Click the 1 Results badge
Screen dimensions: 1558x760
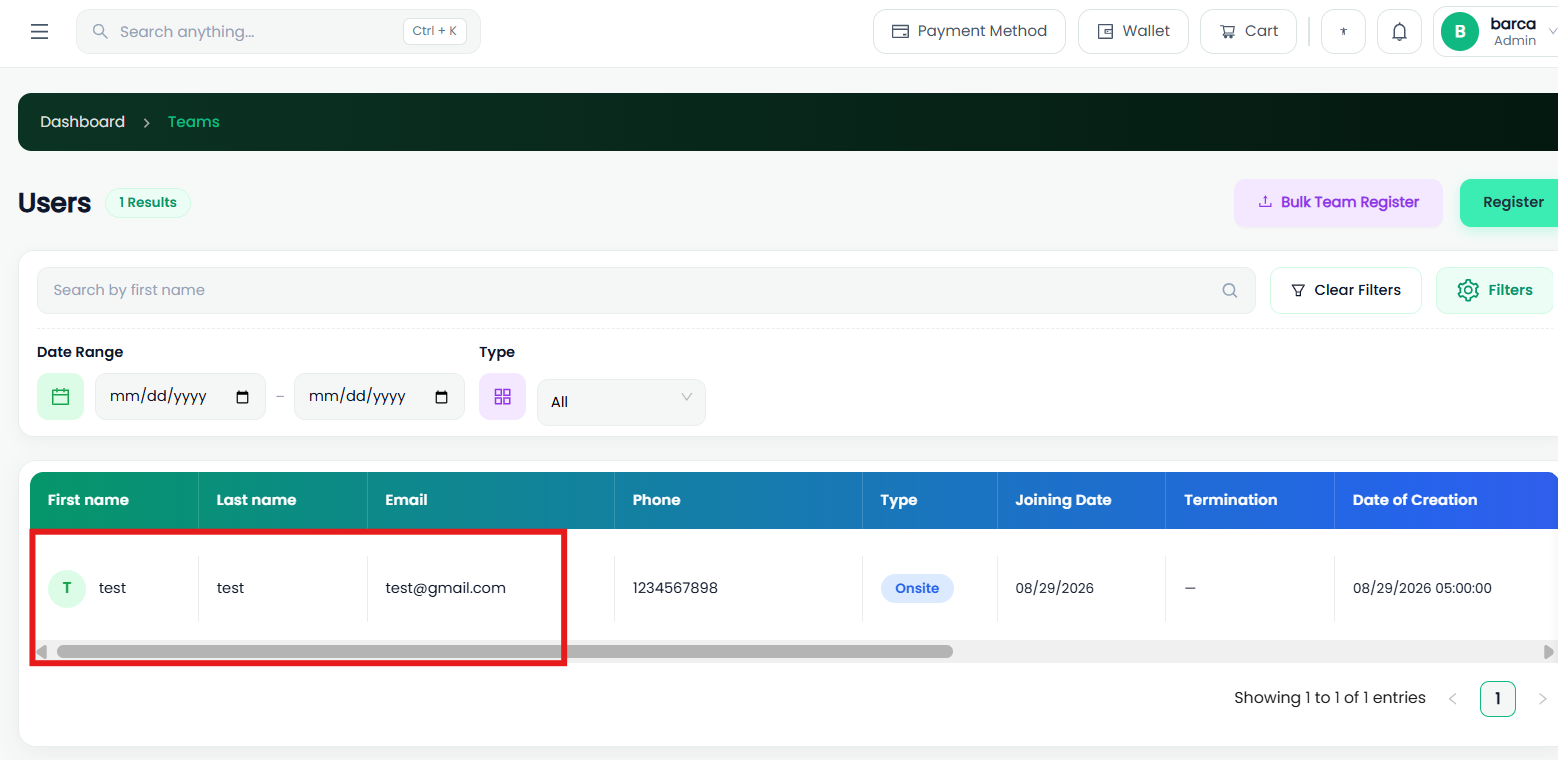click(148, 203)
